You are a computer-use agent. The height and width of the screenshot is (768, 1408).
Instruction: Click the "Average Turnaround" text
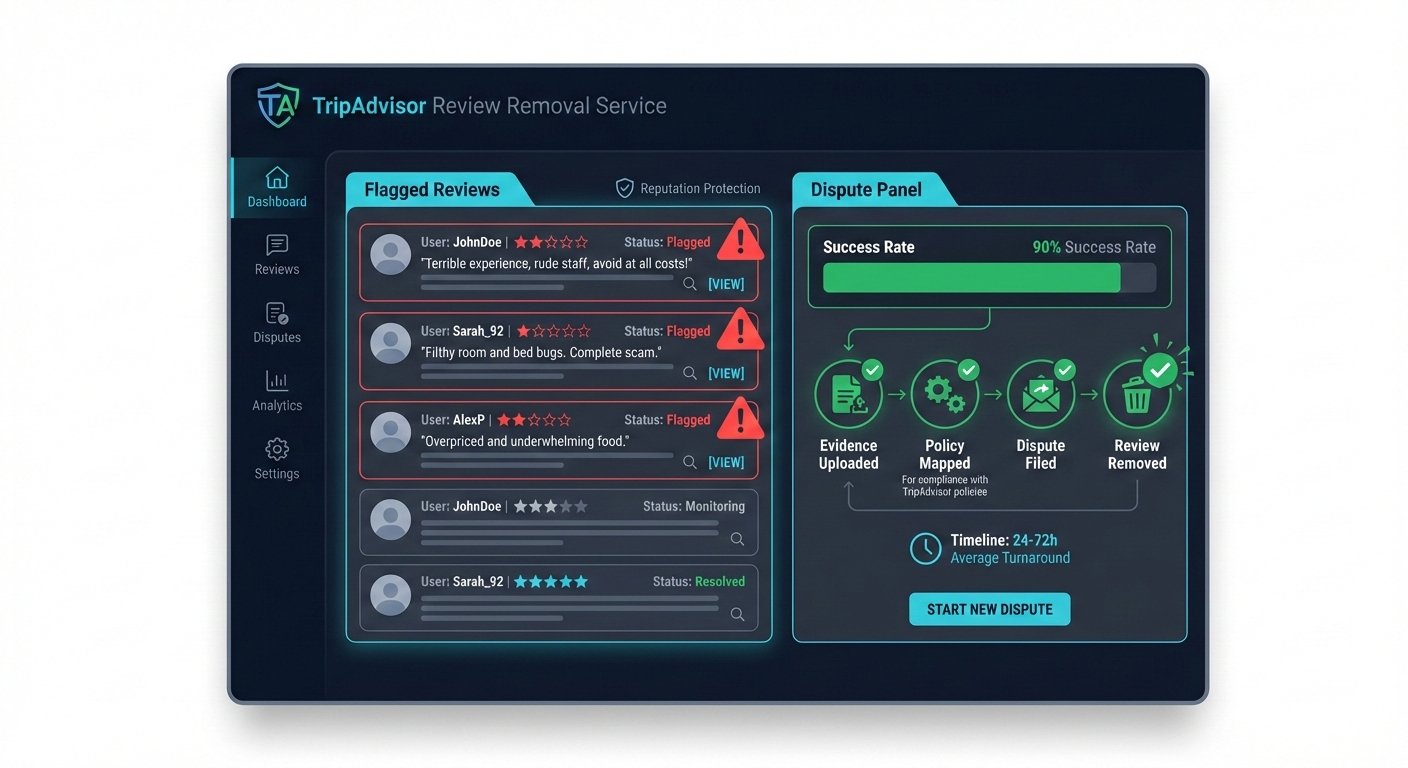pos(1010,558)
